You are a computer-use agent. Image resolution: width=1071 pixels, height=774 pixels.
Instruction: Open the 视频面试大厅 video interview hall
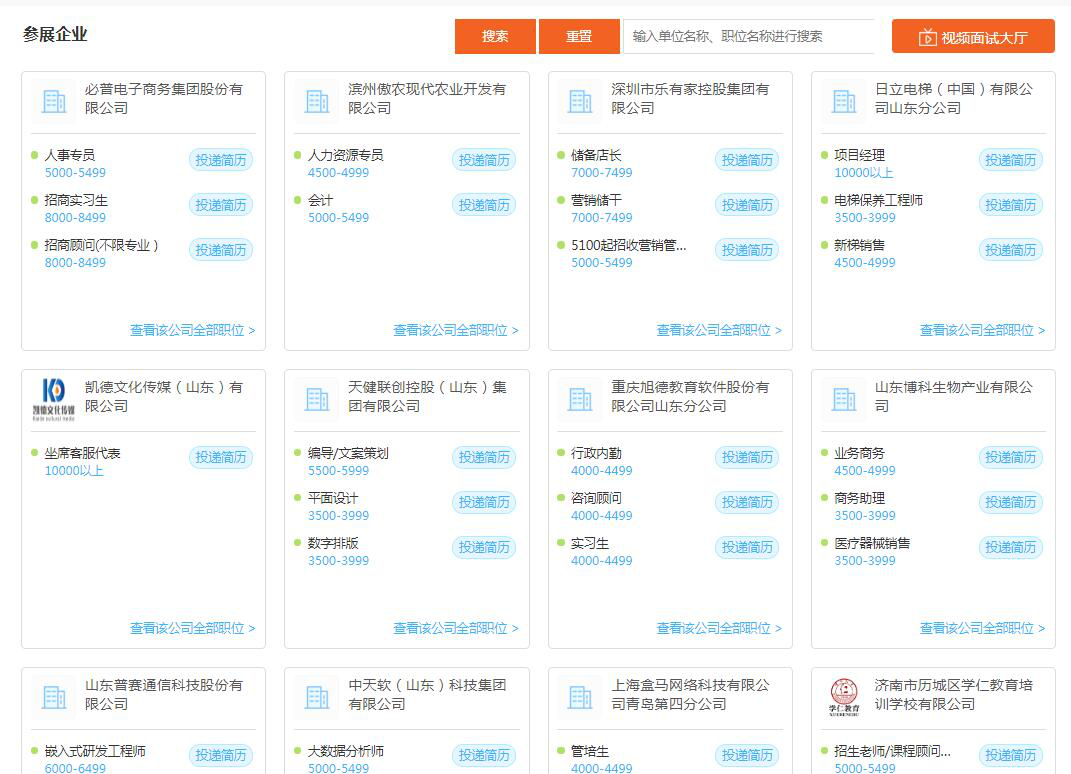[x=973, y=36]
